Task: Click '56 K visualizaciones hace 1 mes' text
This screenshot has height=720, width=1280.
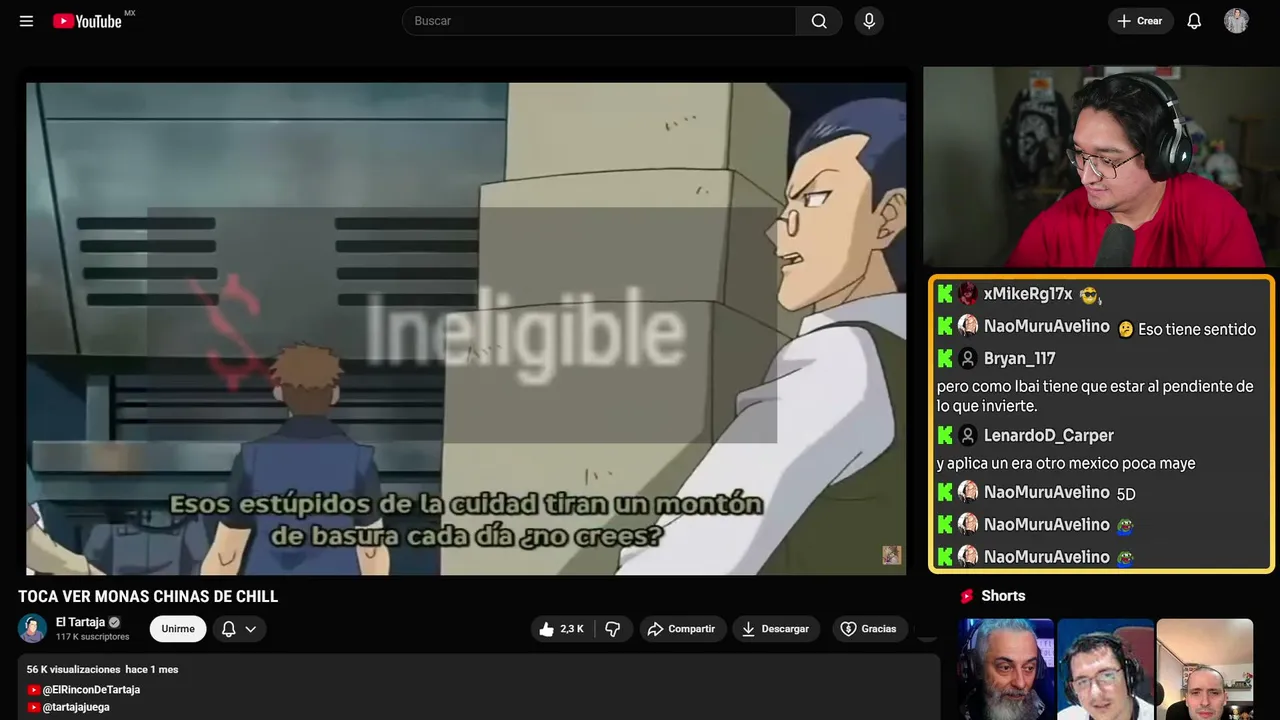Action: click(103, 669)
